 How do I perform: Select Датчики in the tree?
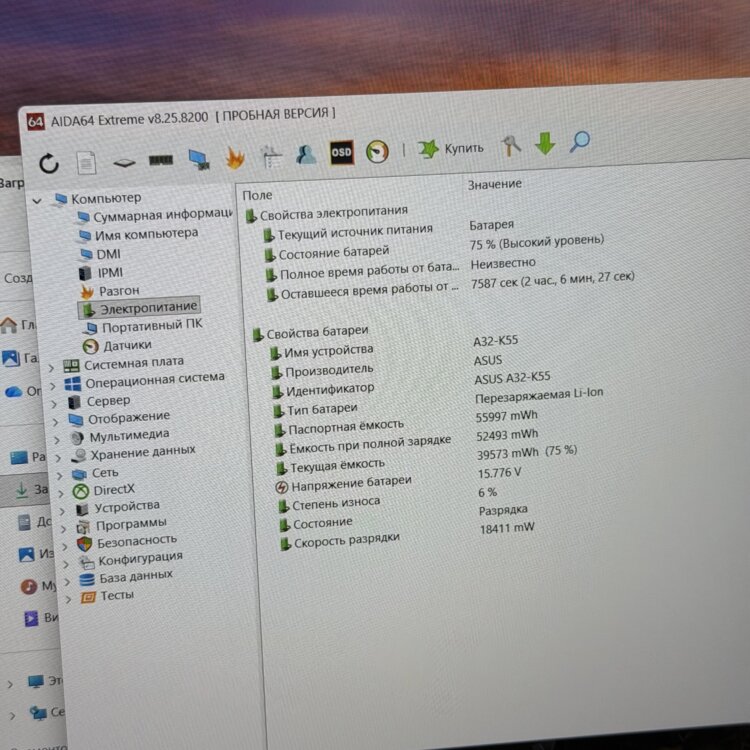tap(127, 345)
